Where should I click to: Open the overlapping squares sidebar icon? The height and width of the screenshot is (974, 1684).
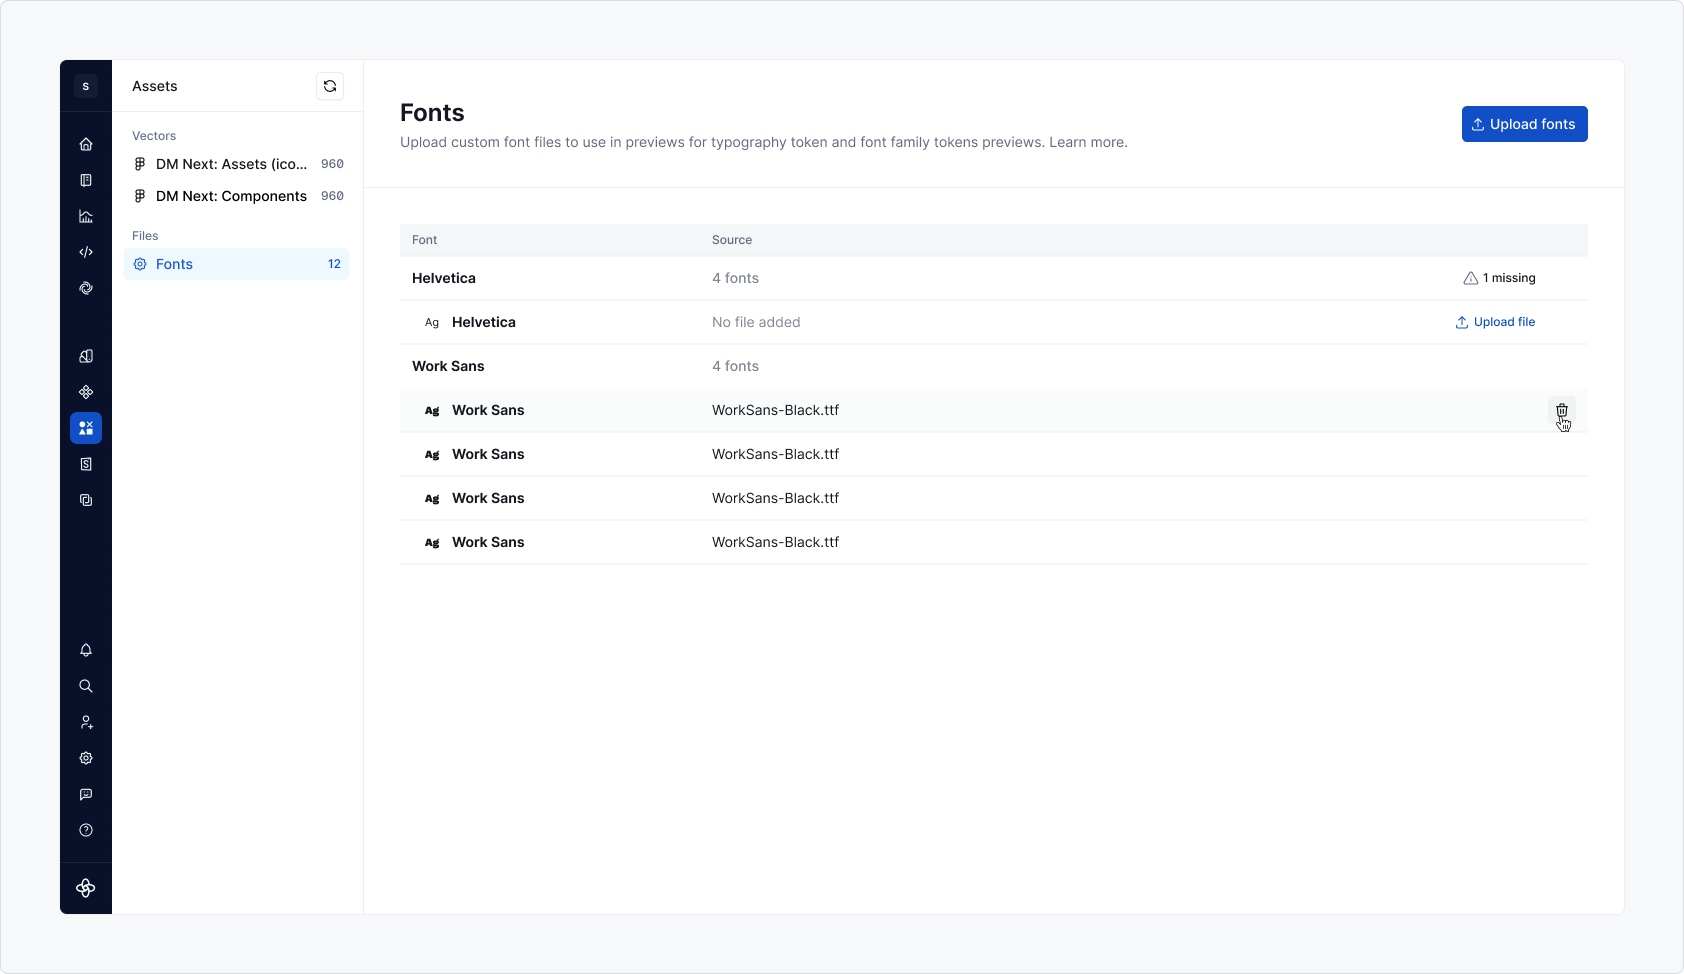pos(86,500)
